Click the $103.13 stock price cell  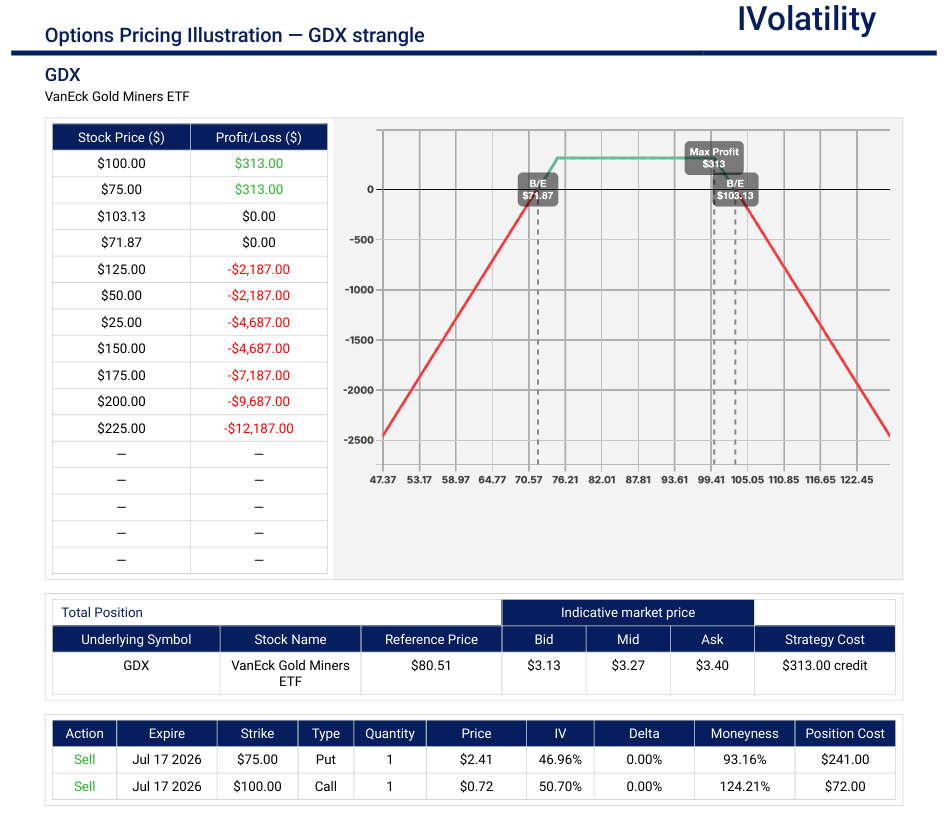point(121,216)
